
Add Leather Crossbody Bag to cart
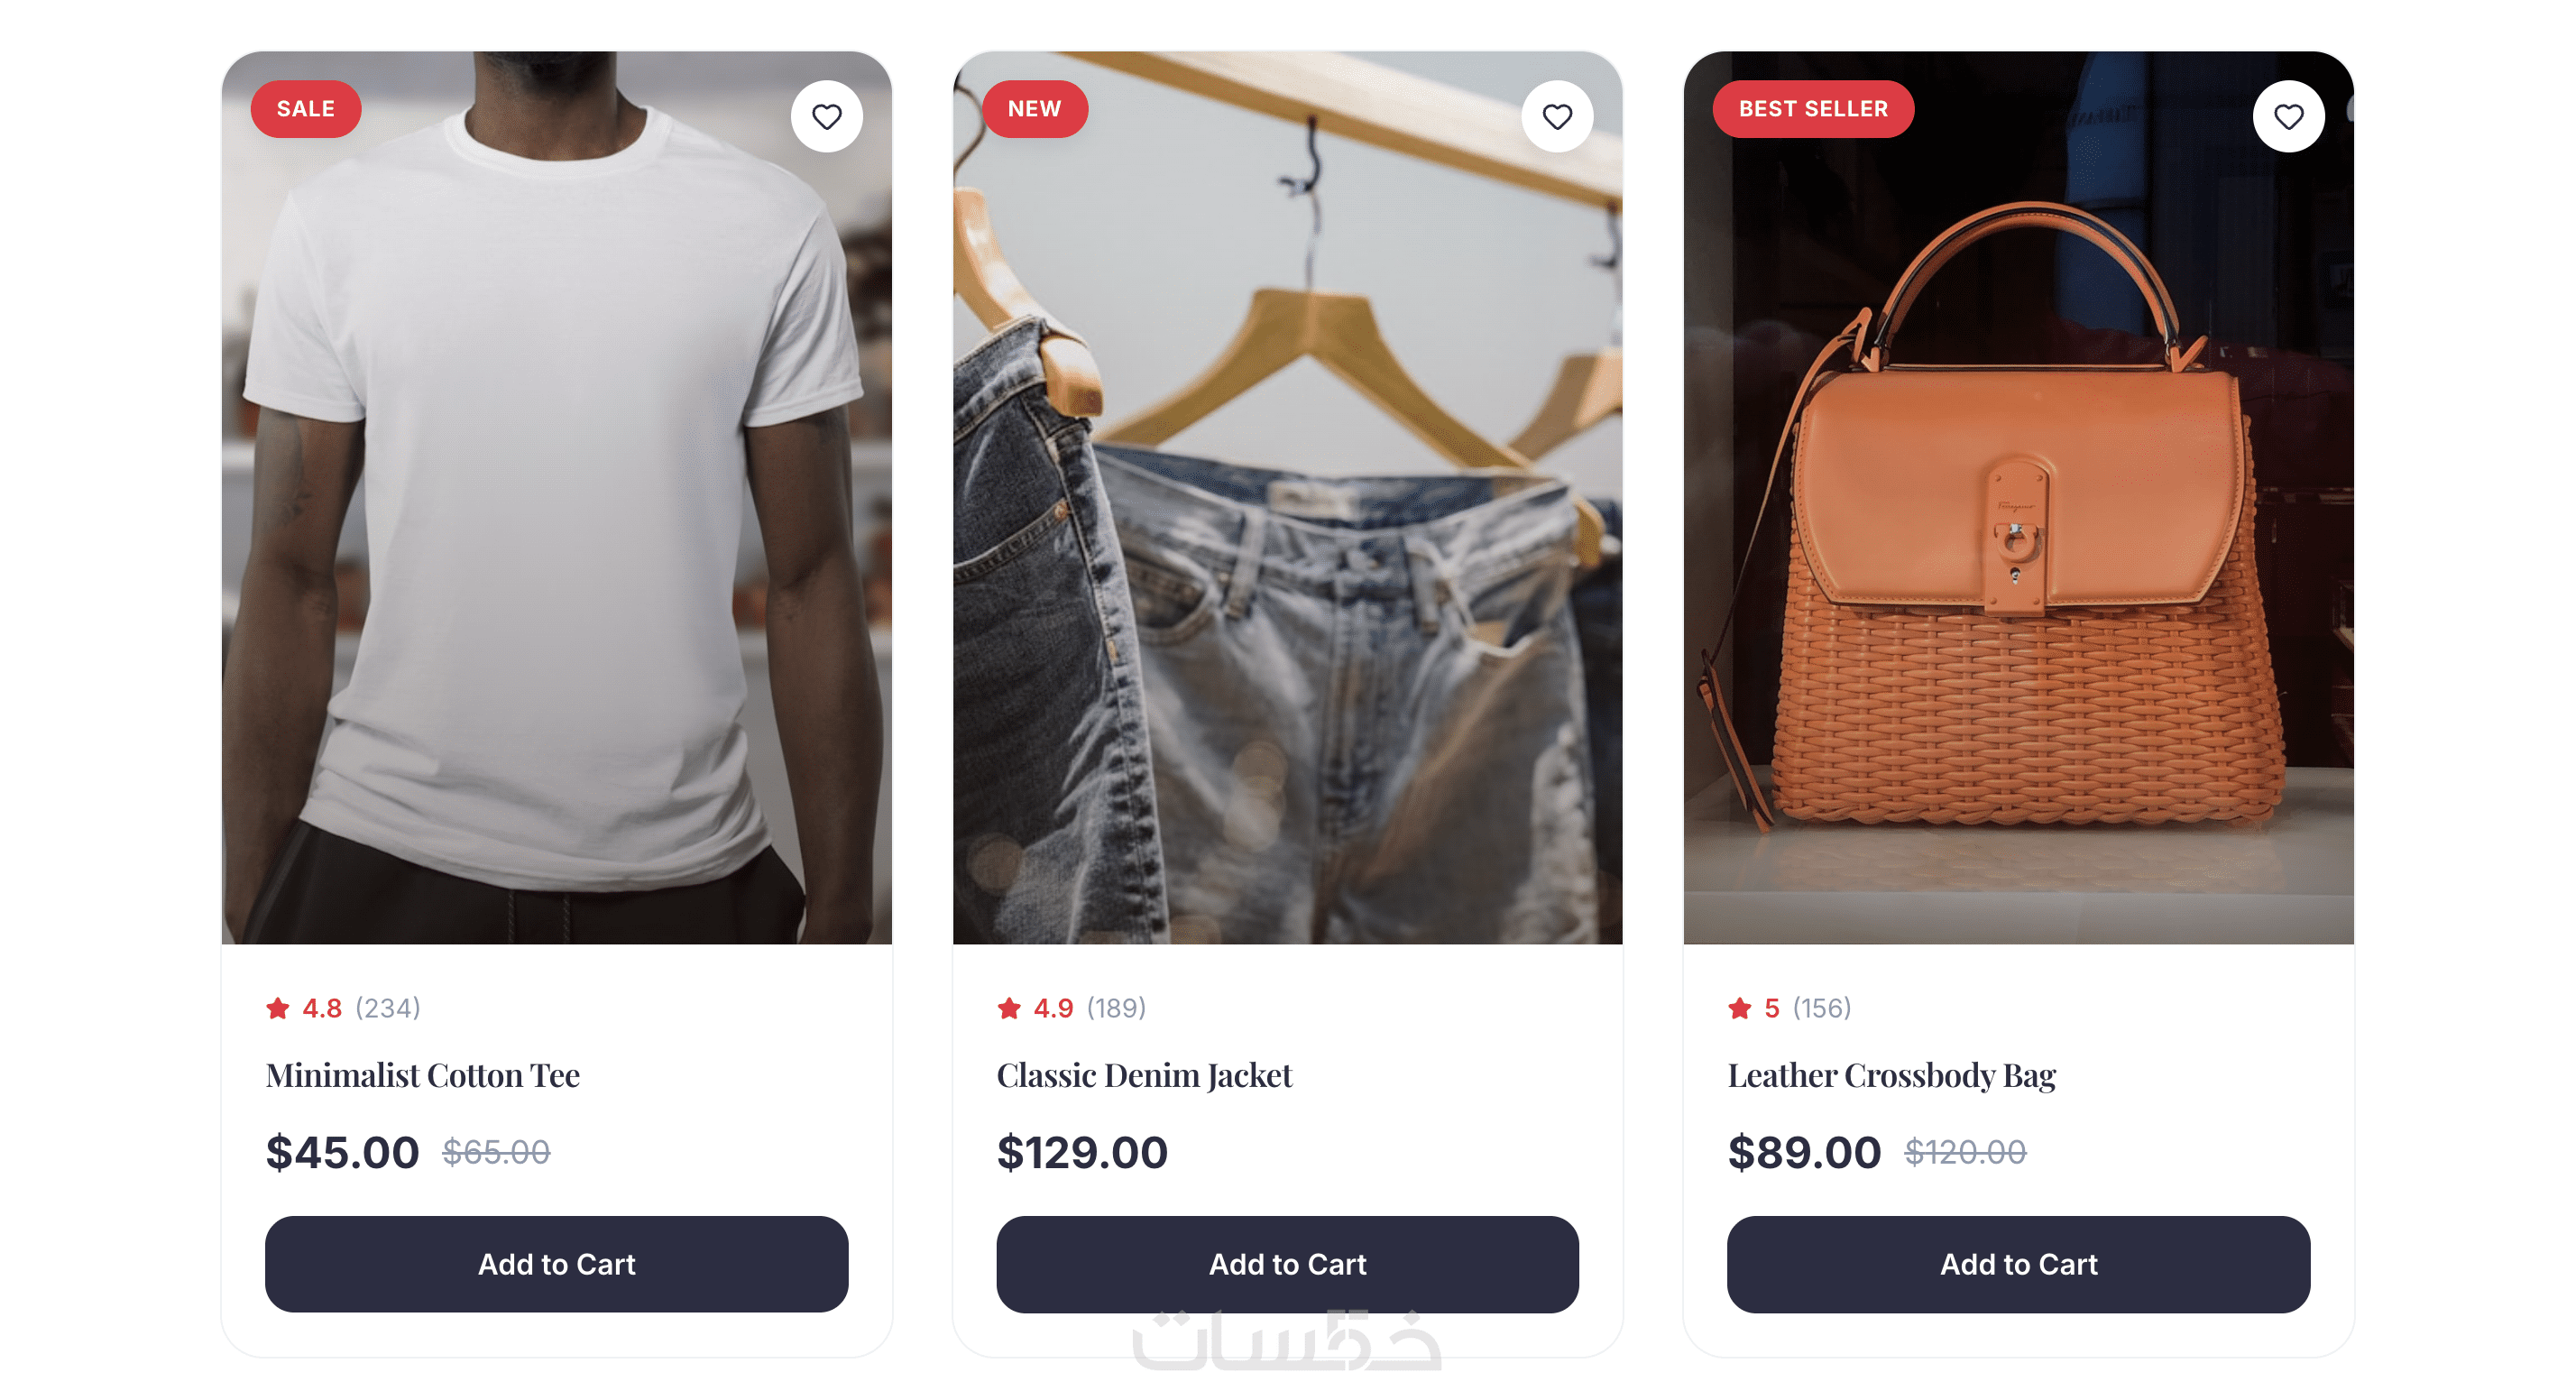[2018, 1264]
